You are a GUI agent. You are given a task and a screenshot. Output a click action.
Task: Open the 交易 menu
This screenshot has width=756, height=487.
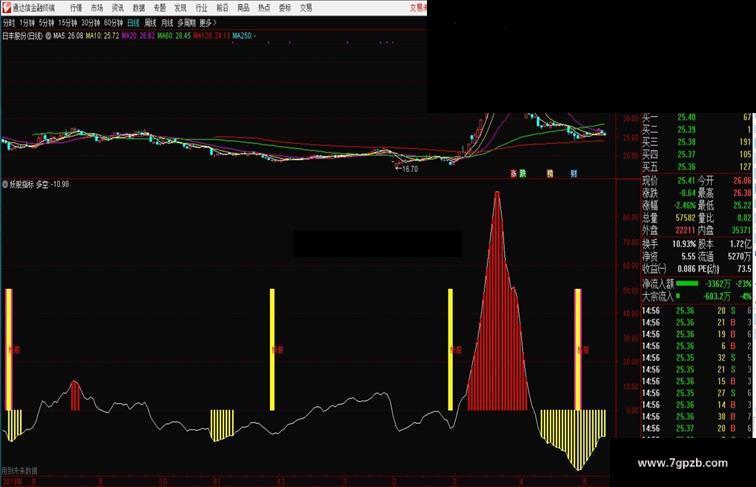coord(306,8)
